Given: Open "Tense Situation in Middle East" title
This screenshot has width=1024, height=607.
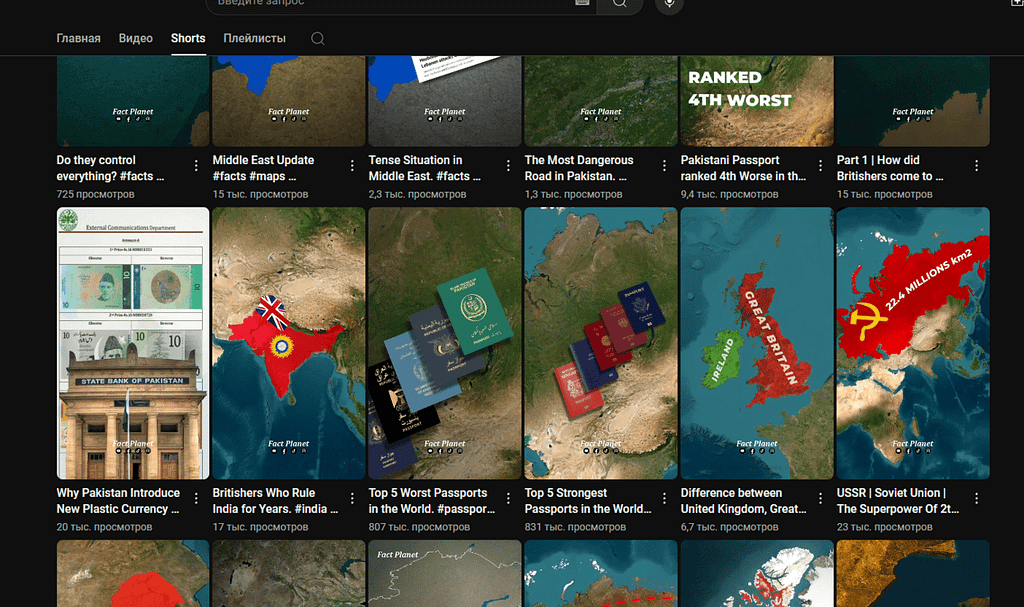Looking at the screenshot, I should [424, 168].
